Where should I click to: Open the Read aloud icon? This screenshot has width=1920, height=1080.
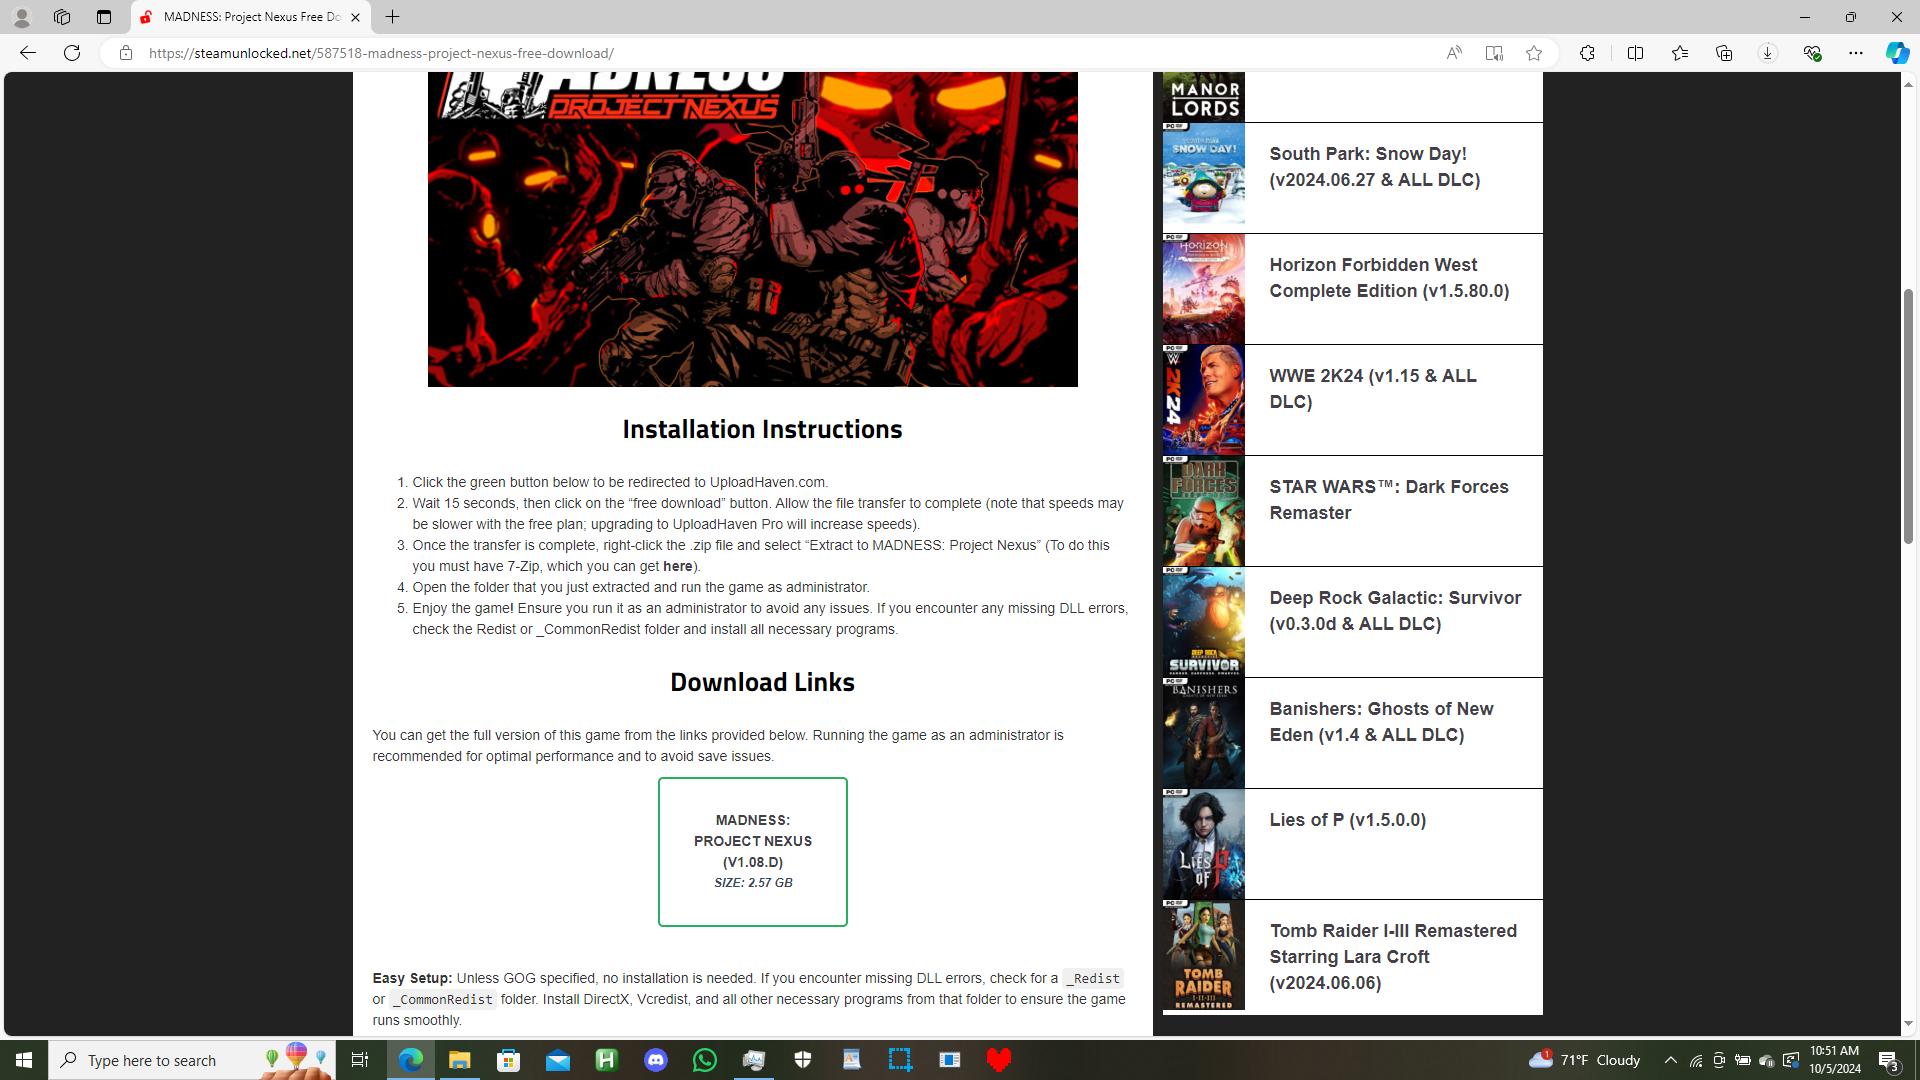pos(1453,53)
